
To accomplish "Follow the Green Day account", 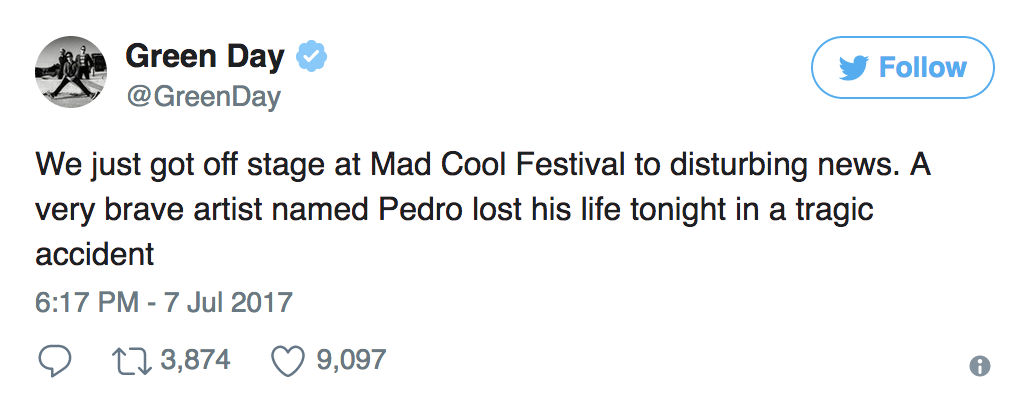I will coord(903,68).
